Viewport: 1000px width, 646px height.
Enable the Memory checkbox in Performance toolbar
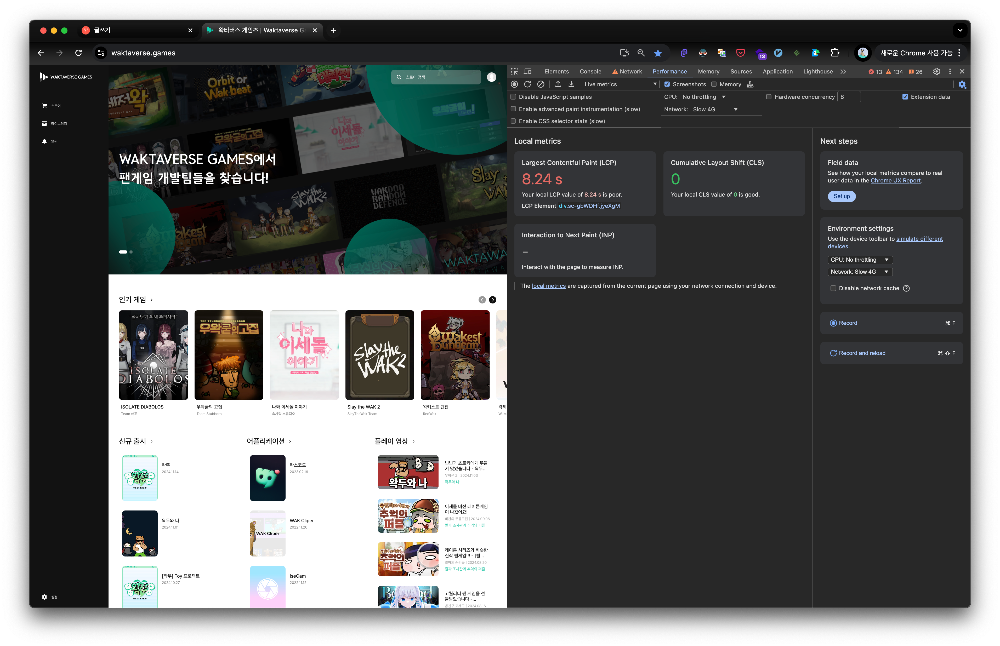pos(714,84)
